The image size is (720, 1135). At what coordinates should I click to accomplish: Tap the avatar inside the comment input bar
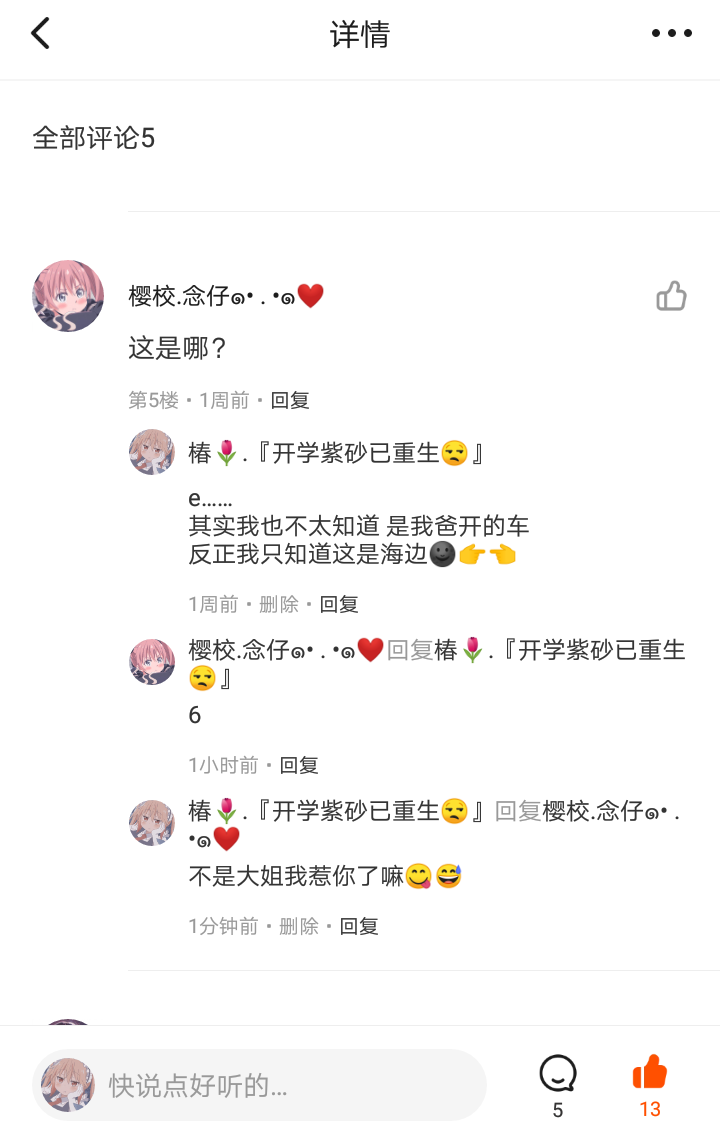(x=68, y=1085)
